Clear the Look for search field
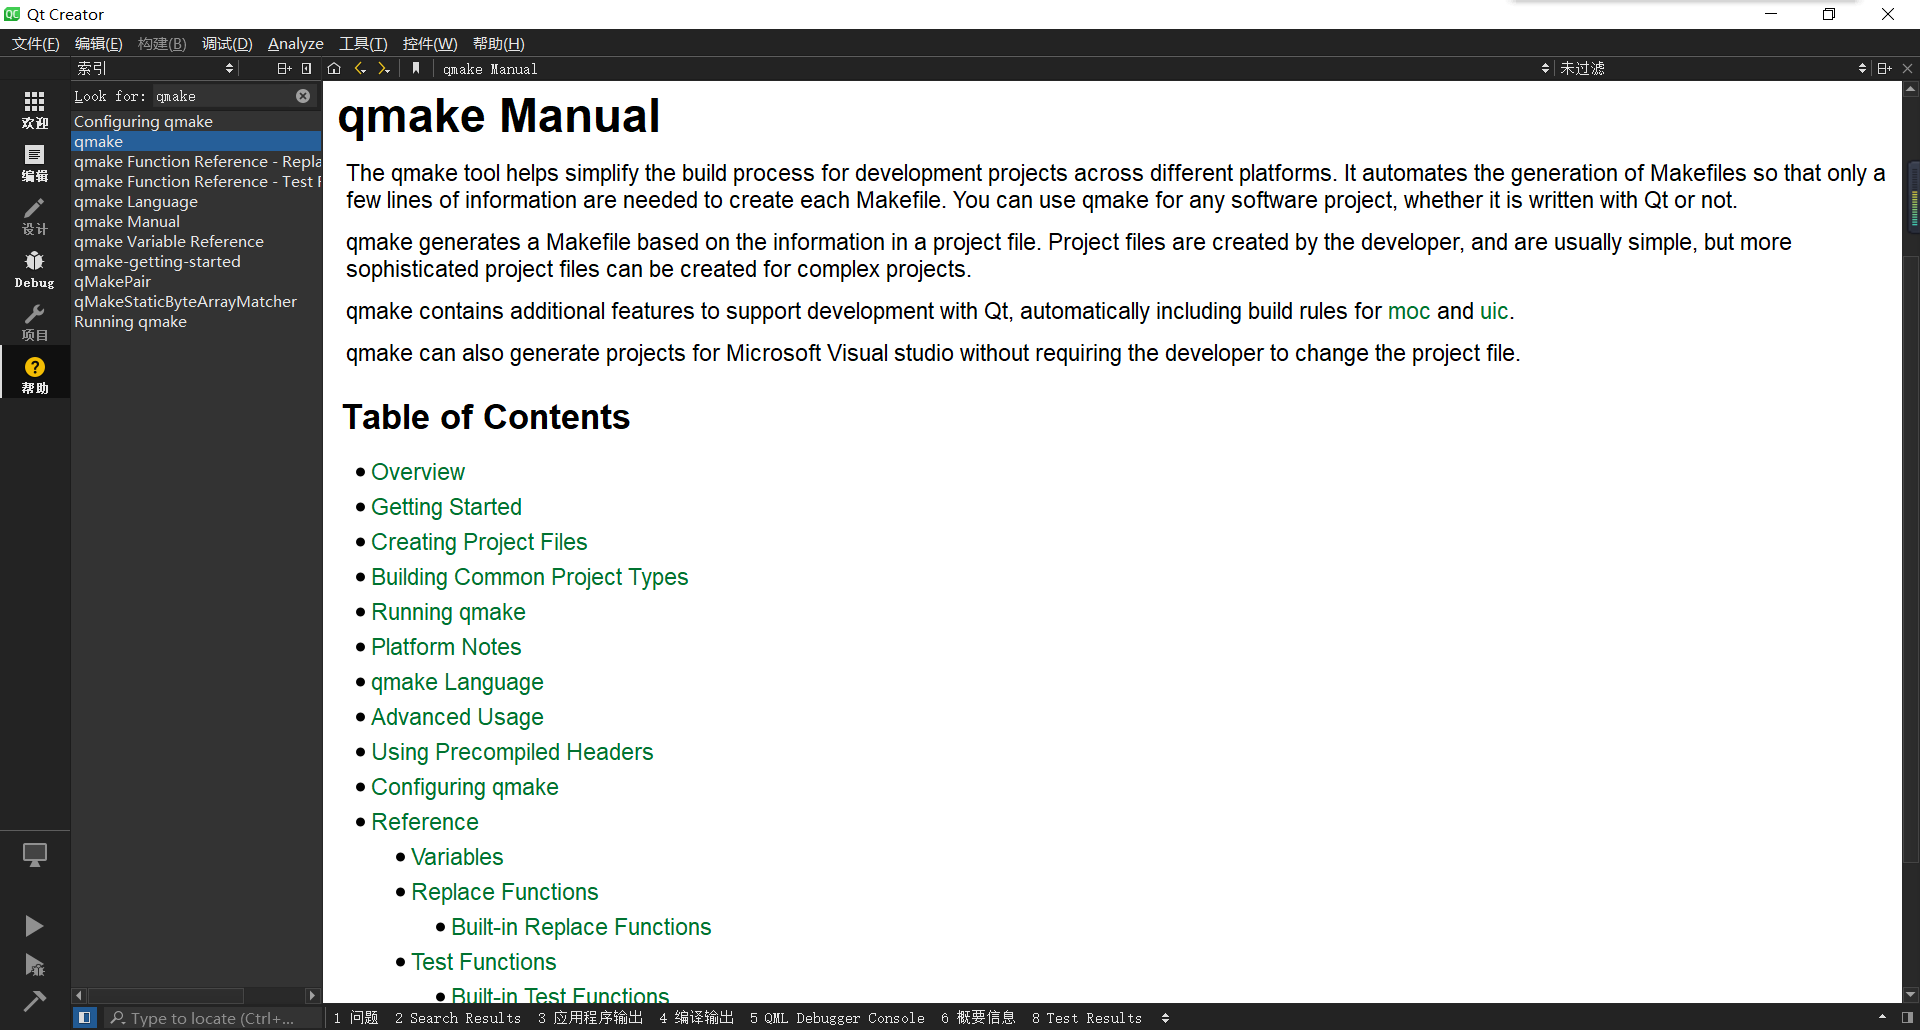Image resolution: width=1920 pixels, height=1030 pixels. coord(303,96)
